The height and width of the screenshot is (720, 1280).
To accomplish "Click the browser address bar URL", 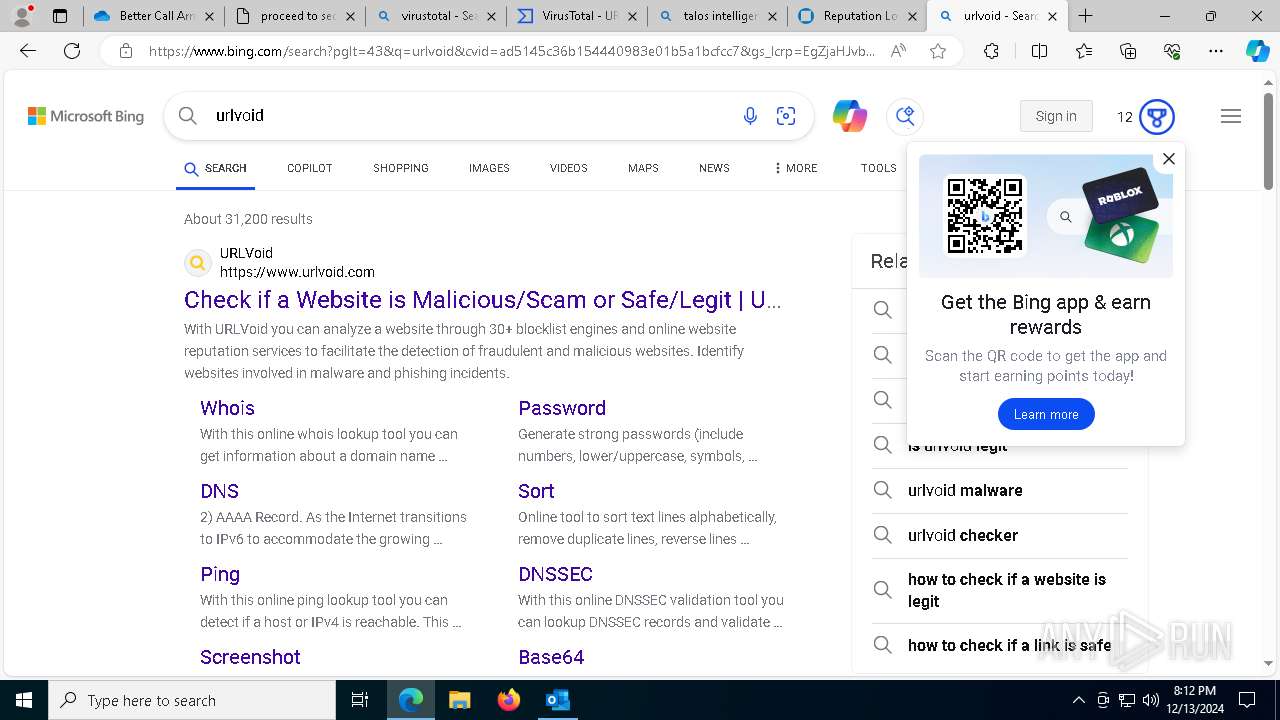I will (x=510, y=51).
